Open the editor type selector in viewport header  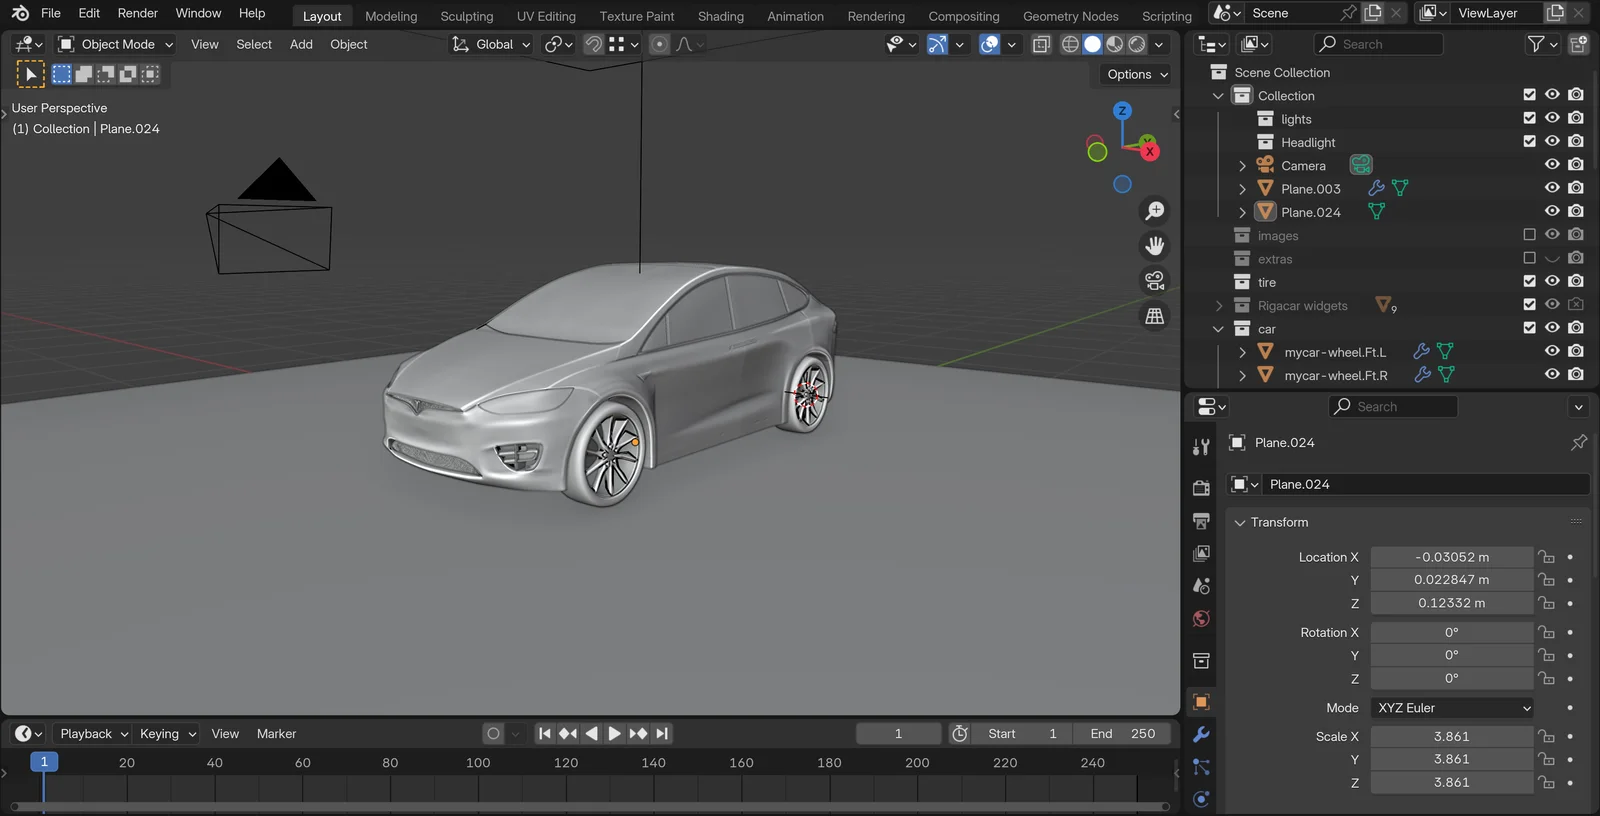[27, 44]
